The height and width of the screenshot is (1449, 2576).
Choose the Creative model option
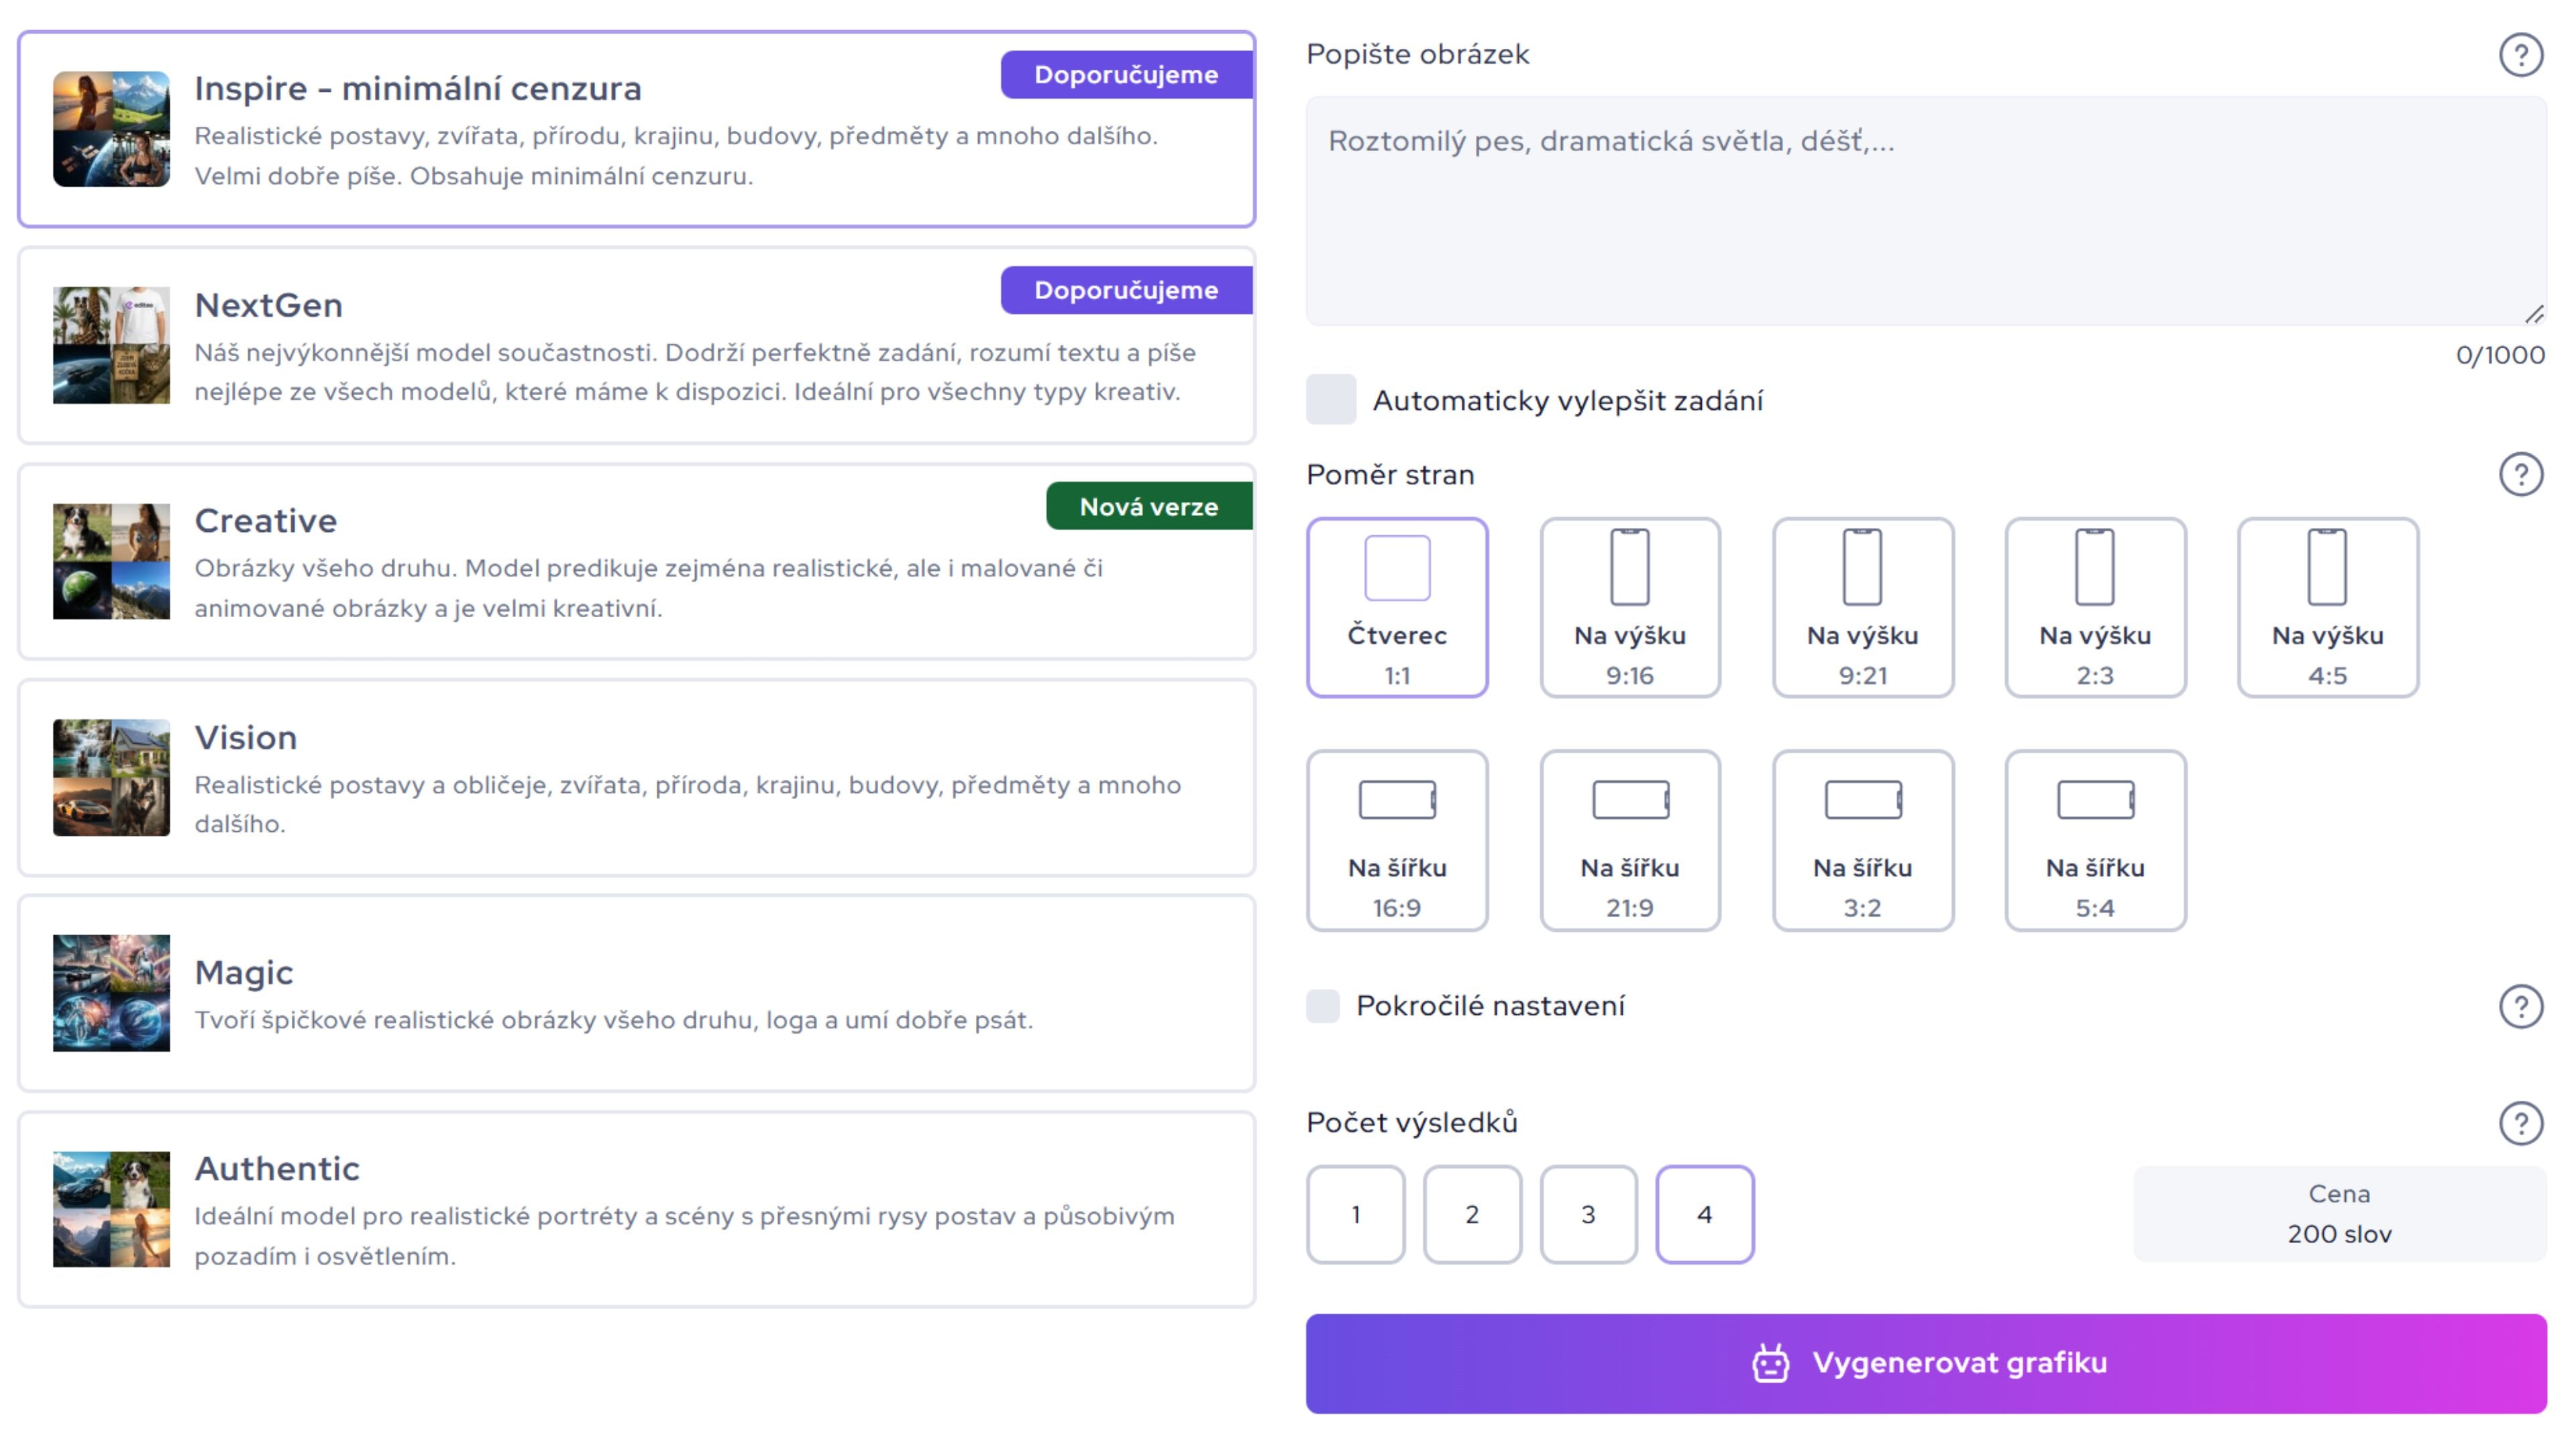[636, 562]
